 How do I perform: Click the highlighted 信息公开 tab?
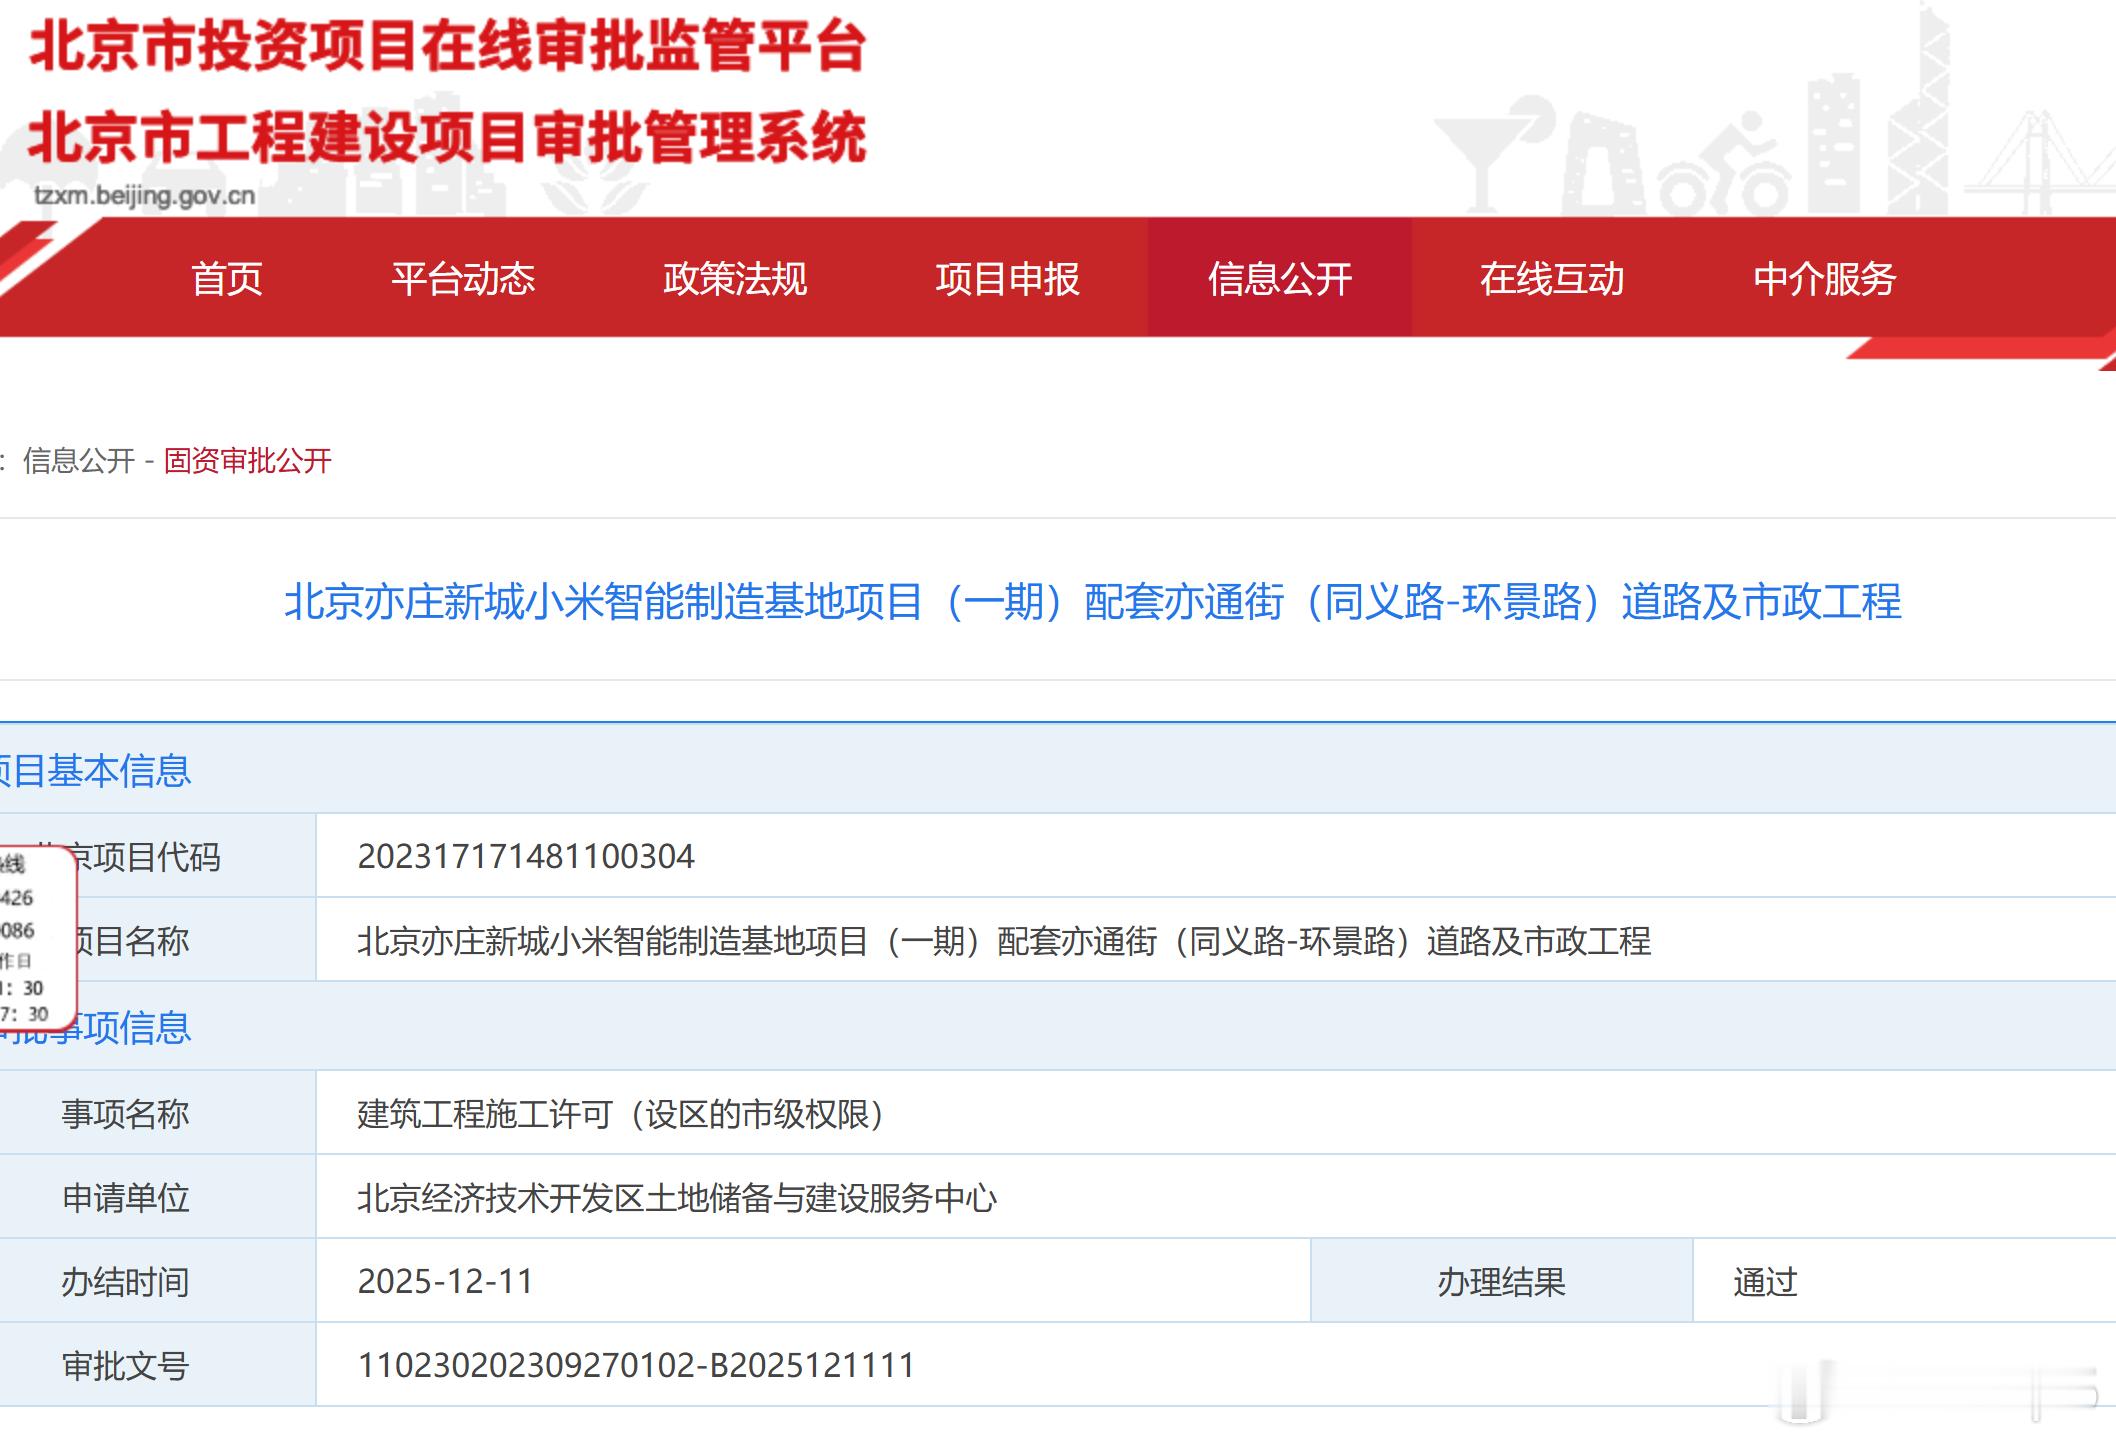[1279, 279]
